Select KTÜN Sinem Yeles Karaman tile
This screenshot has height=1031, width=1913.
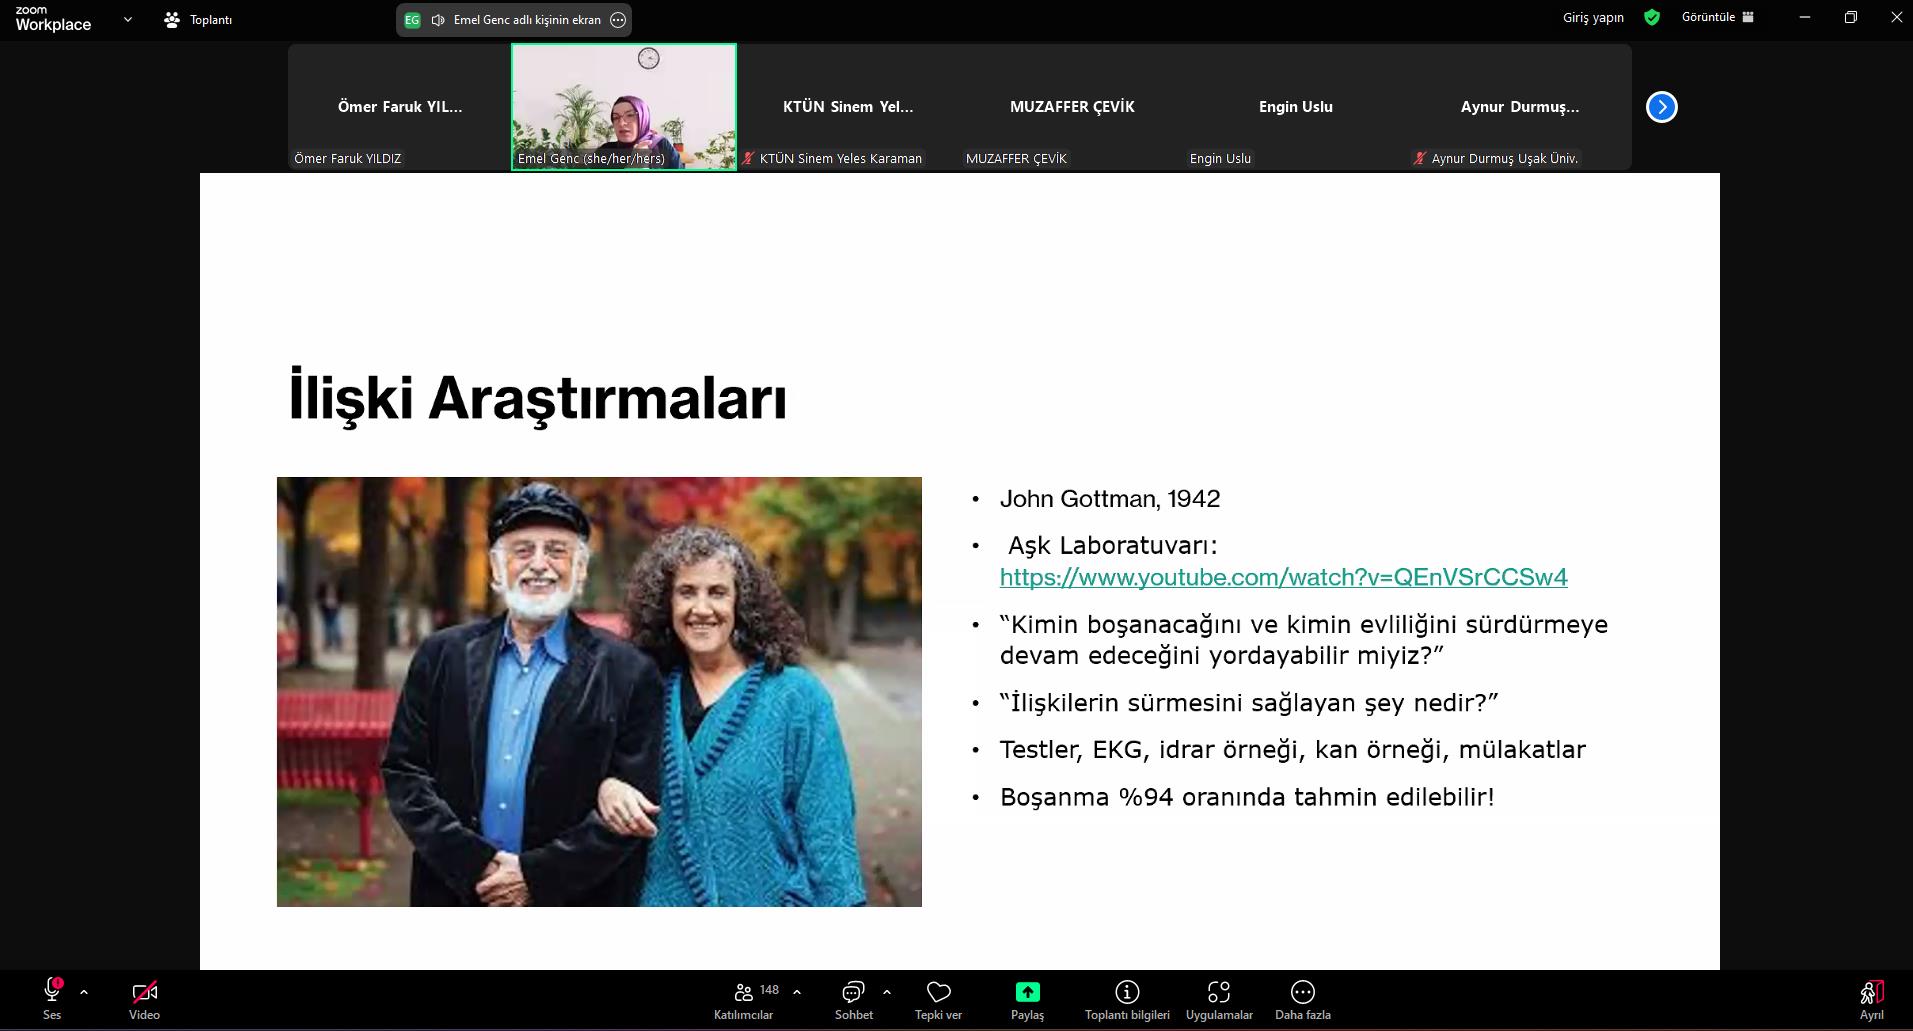848,107
